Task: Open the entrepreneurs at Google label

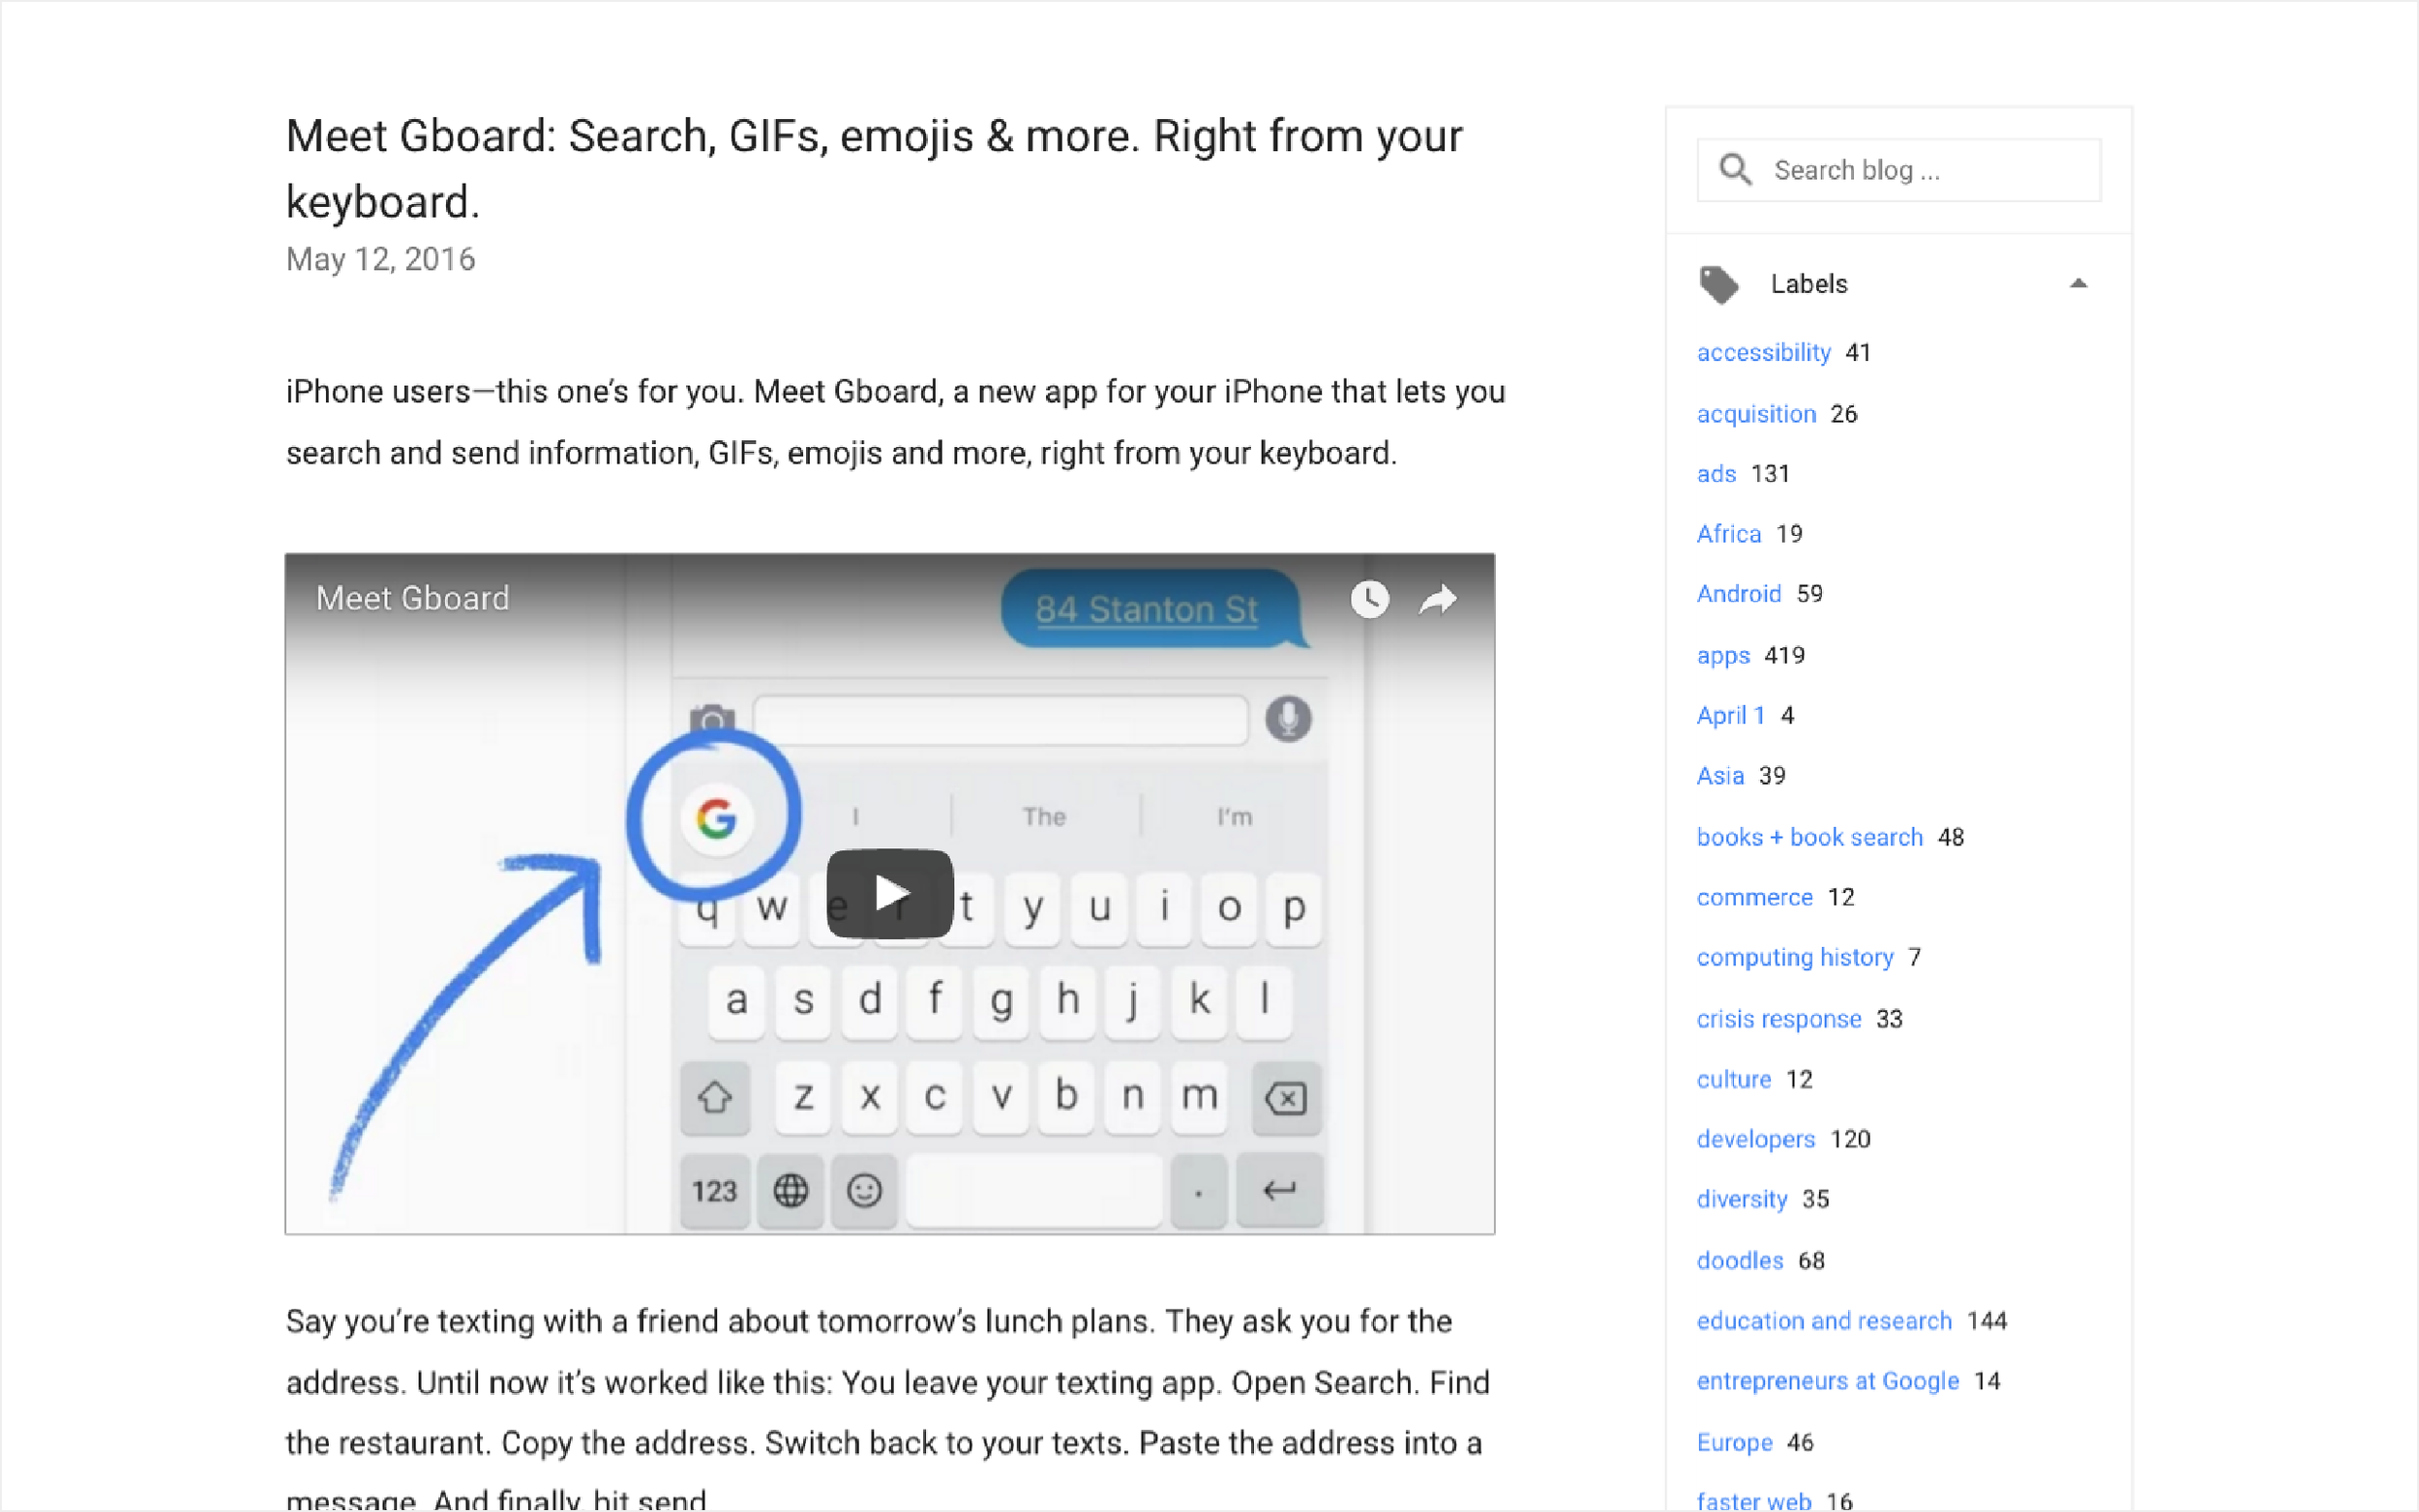Action: point(1827,1381)
